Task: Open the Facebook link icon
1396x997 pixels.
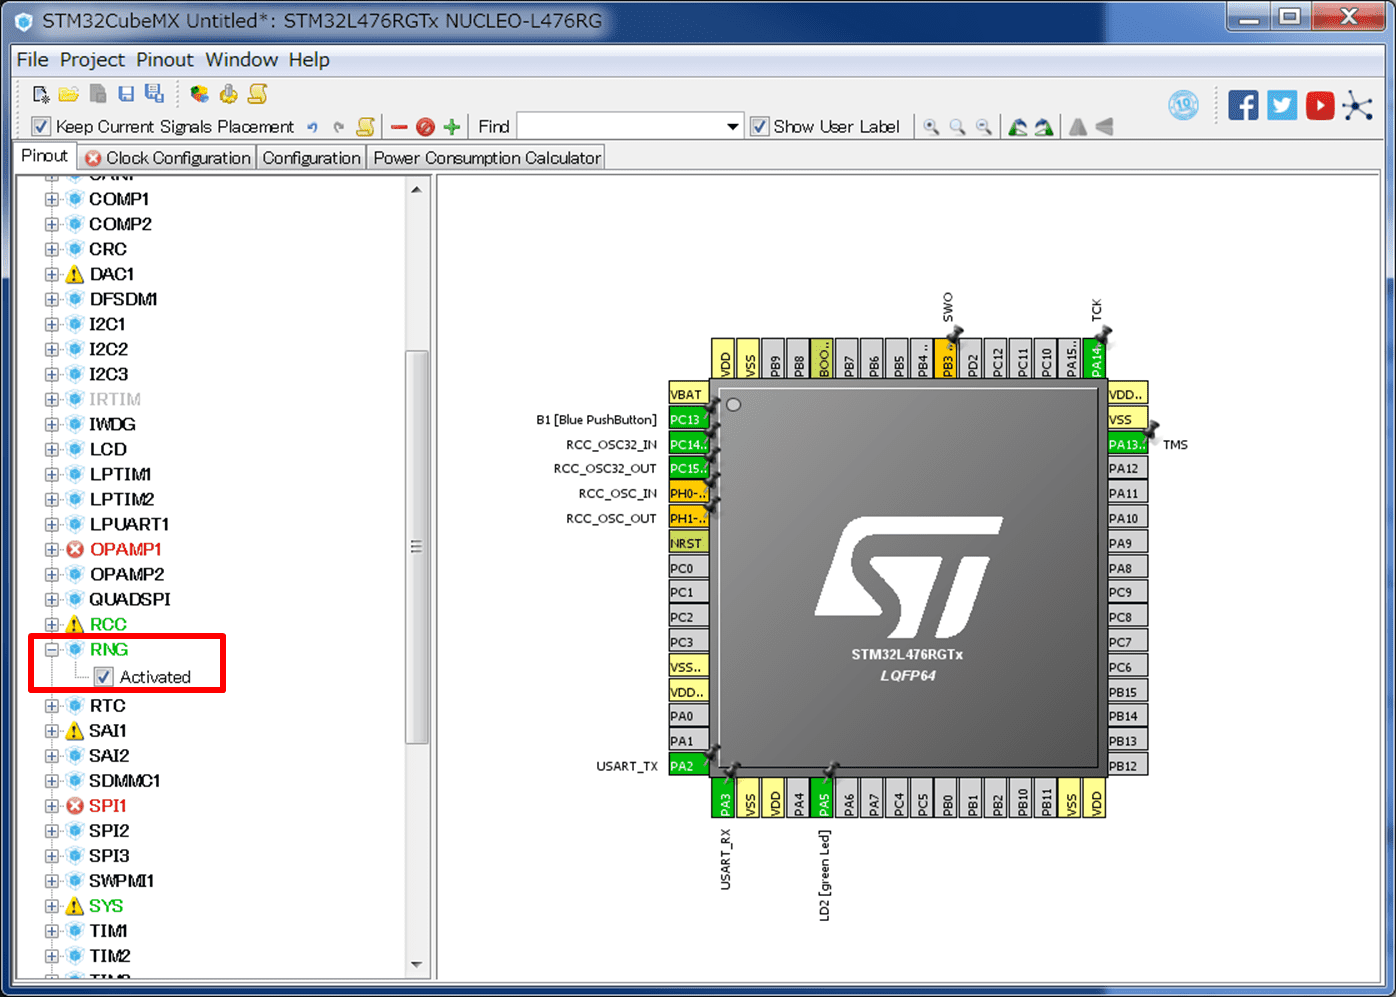Action: pyautogui.click(x=1243, y=105)
